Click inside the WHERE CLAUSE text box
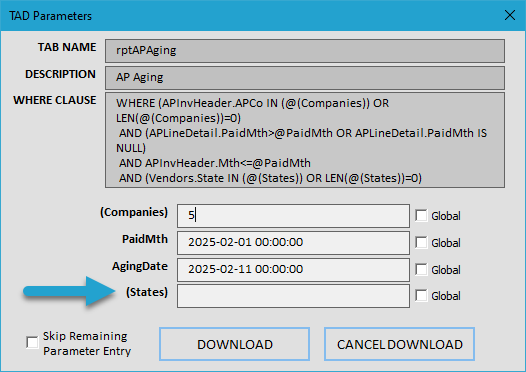Screen dimensions: 526x372 click(305, 140)
